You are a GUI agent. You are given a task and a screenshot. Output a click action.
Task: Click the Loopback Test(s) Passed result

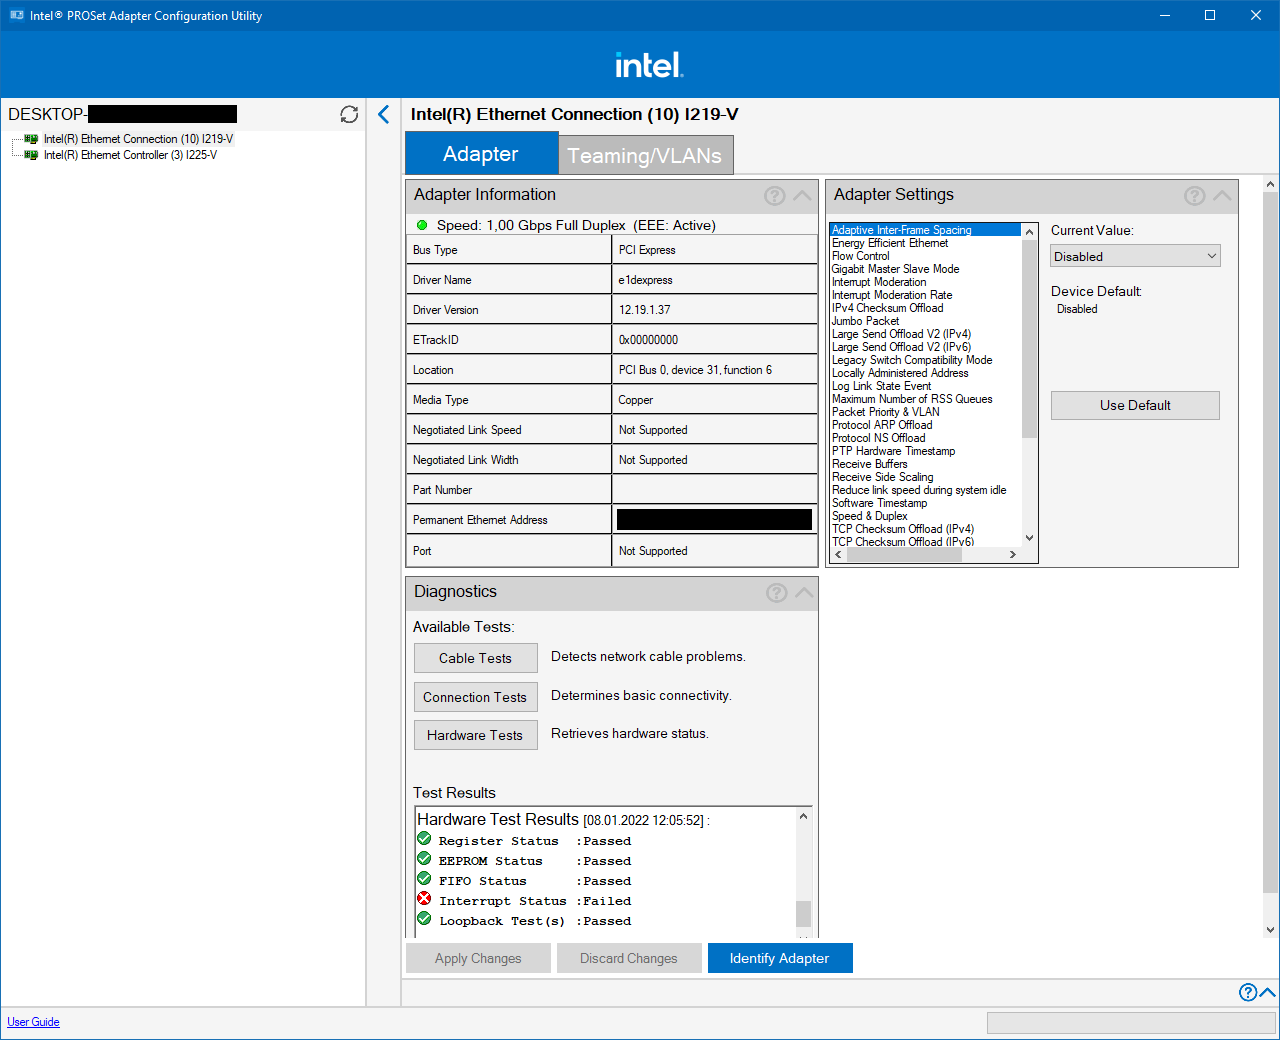click(535, 921)
